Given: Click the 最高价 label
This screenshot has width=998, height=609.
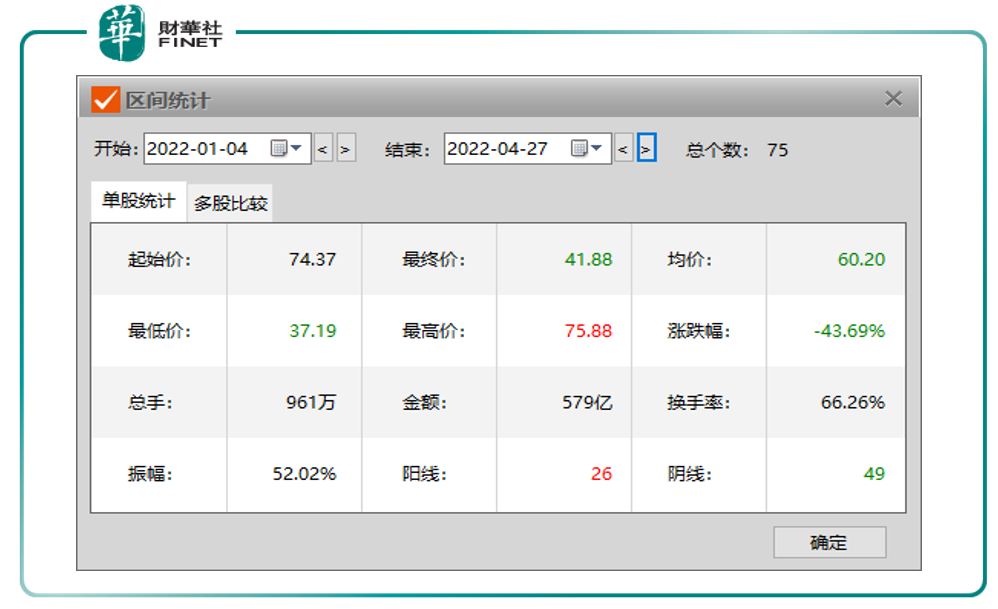Looking at the screenshot, I should pyautogui.click(x=433, y=331).
